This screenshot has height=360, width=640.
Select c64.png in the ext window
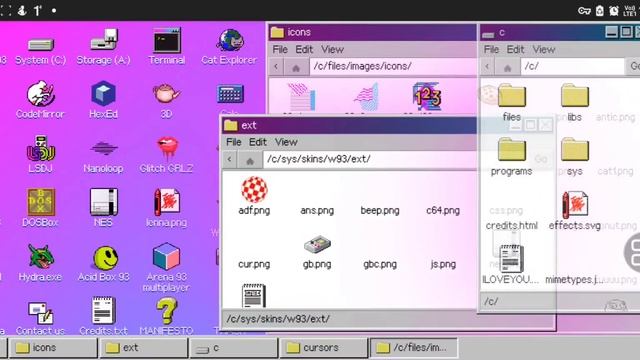(443, 211)
